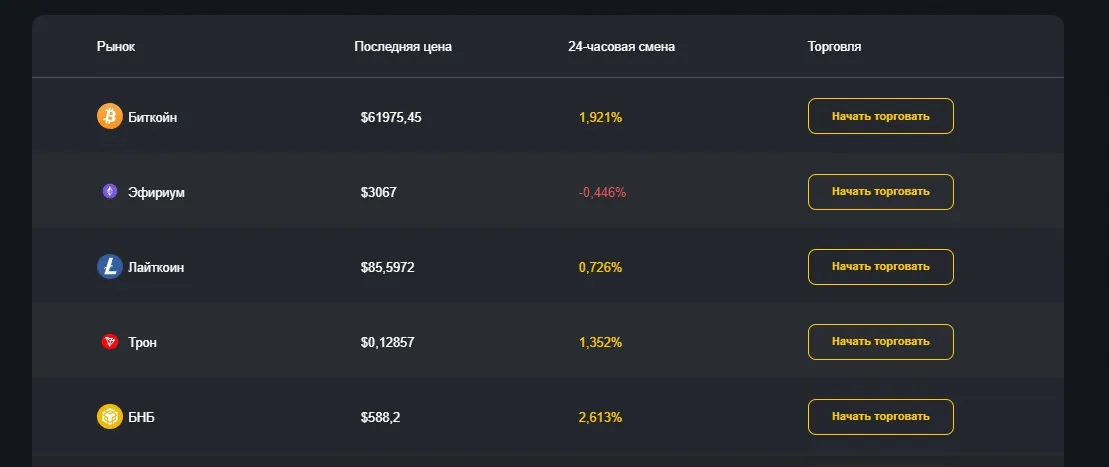Image resolution: width=1109 pixels, height=467 pixels.
Task: Click the purple Ethereum coin icon
Action: click(110, 191)
